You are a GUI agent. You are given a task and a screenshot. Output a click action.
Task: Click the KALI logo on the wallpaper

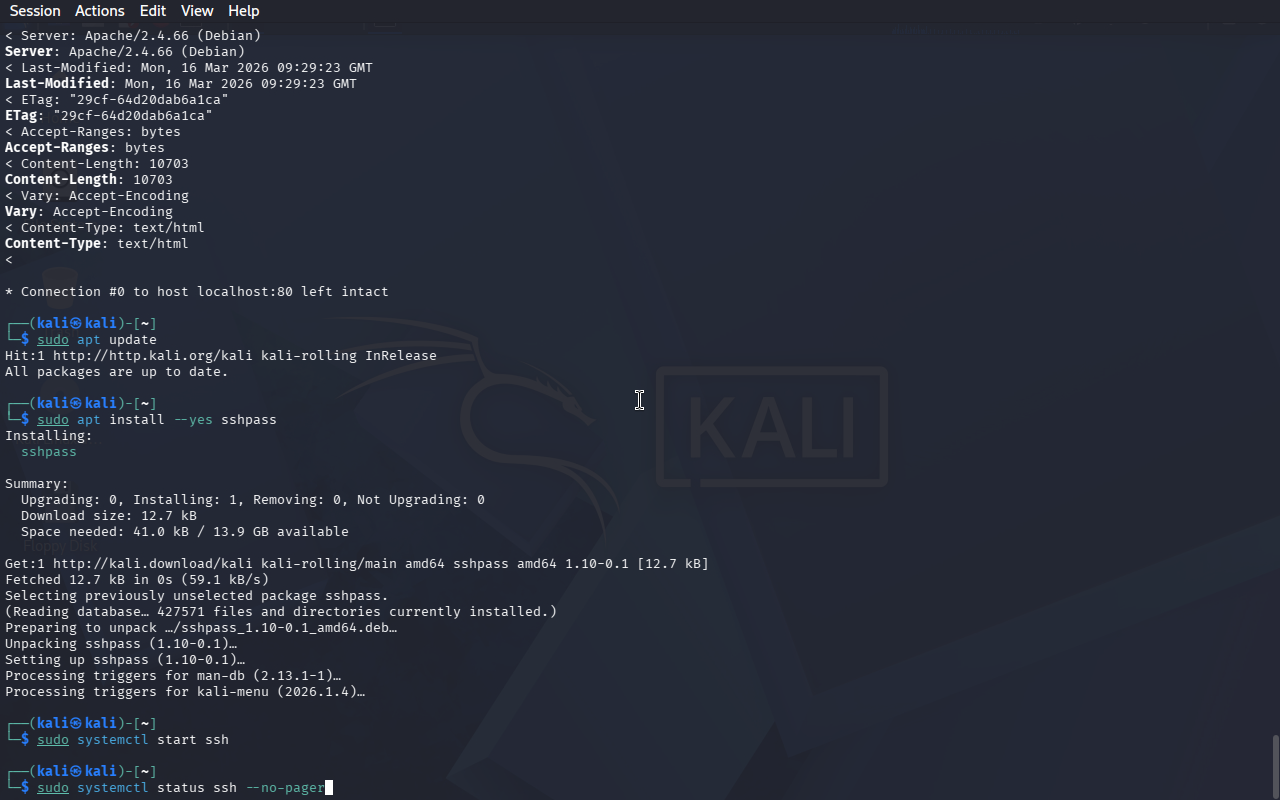click(772, 427)
